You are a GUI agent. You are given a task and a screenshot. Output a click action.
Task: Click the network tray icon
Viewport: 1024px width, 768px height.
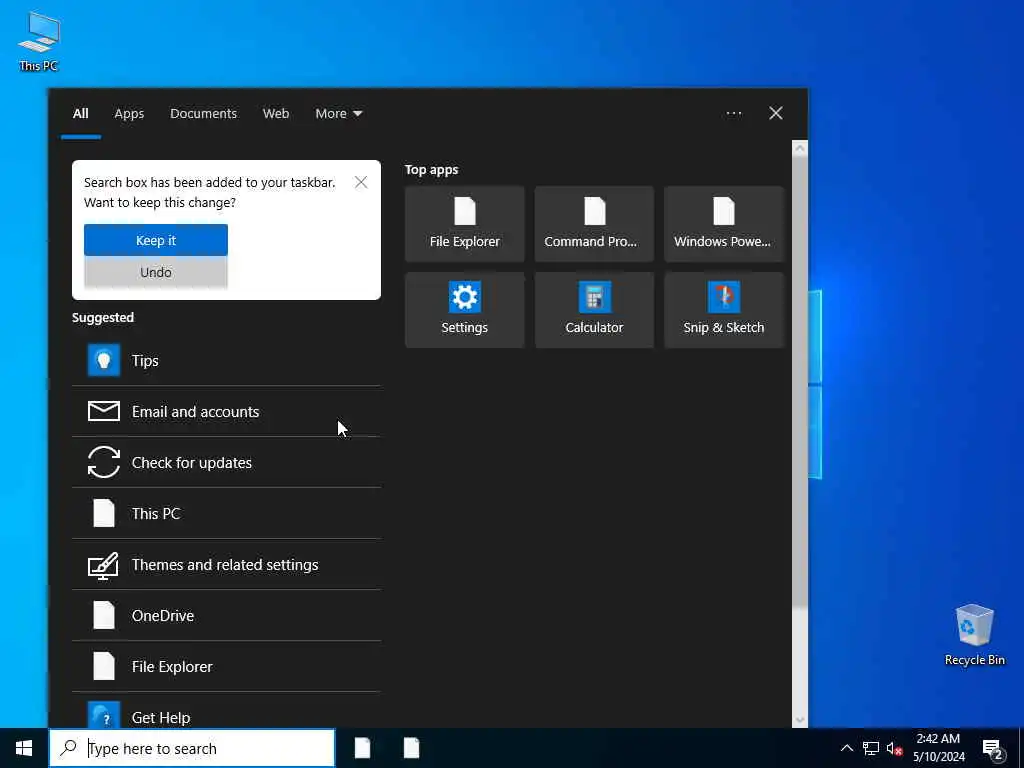coord(871,748)
